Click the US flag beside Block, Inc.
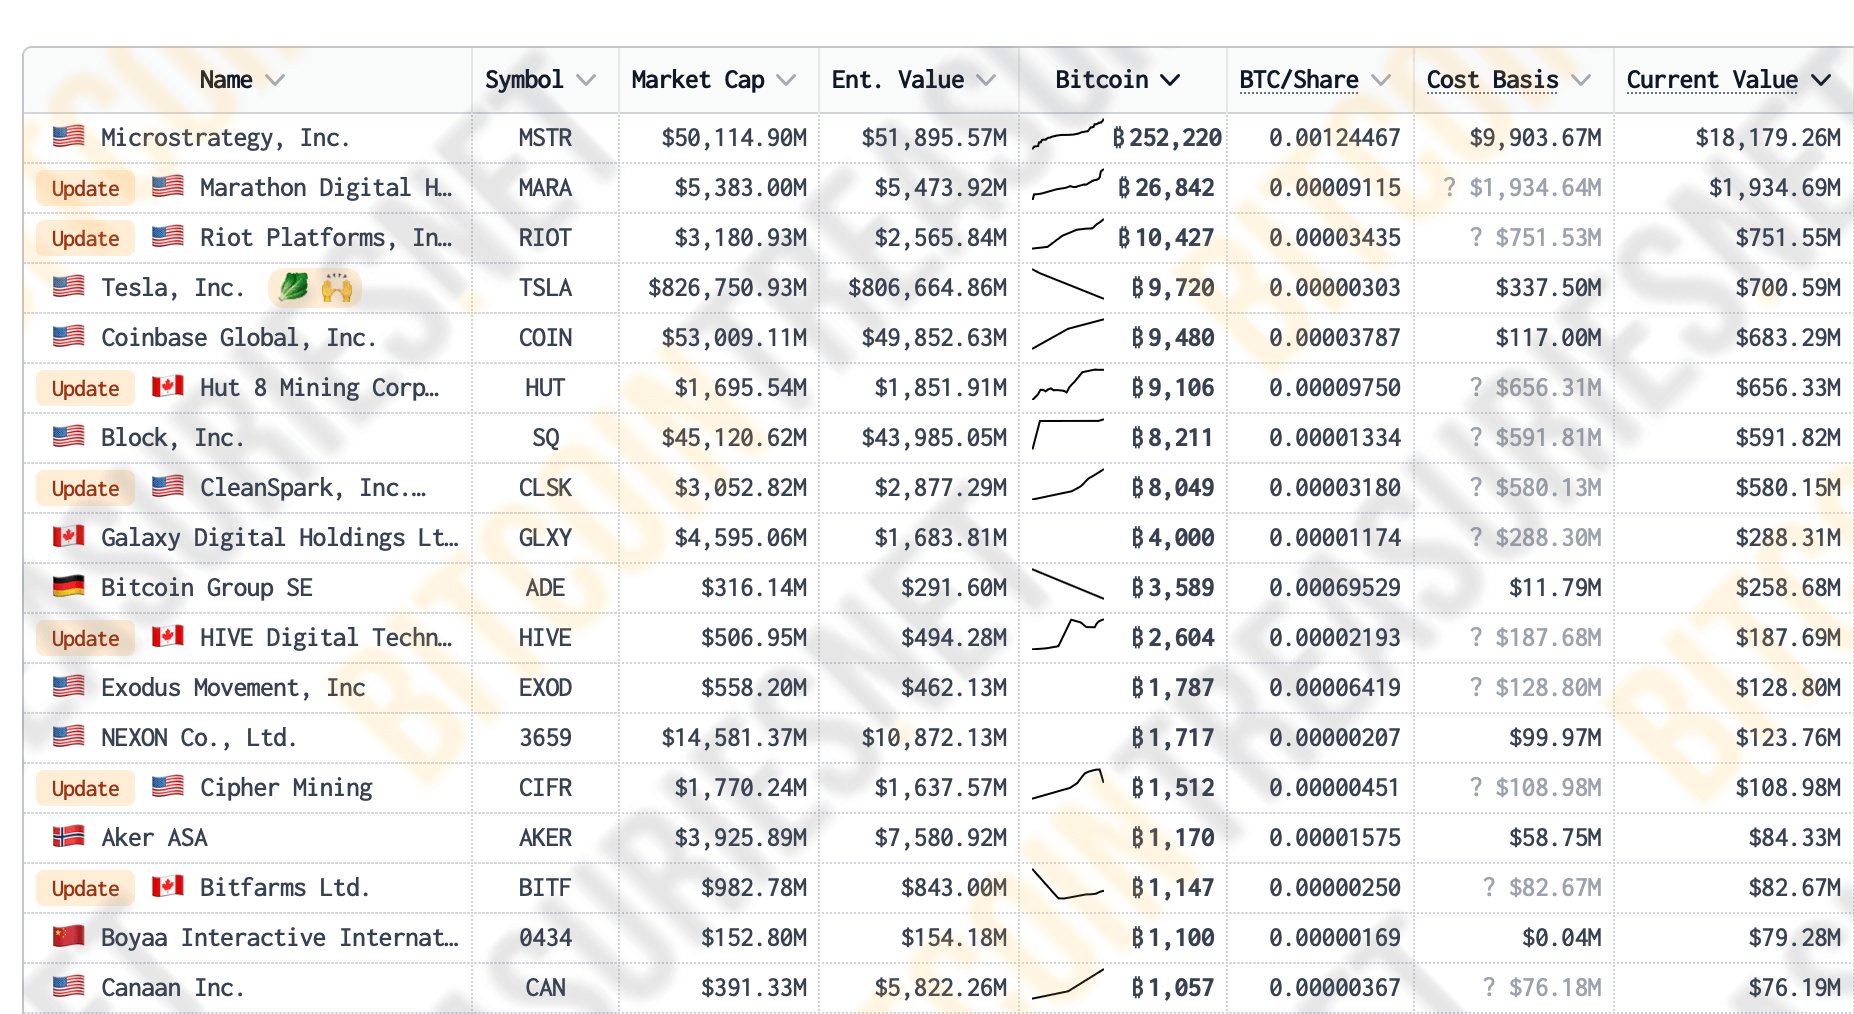1854x1014 pixels. pos(68,436)
